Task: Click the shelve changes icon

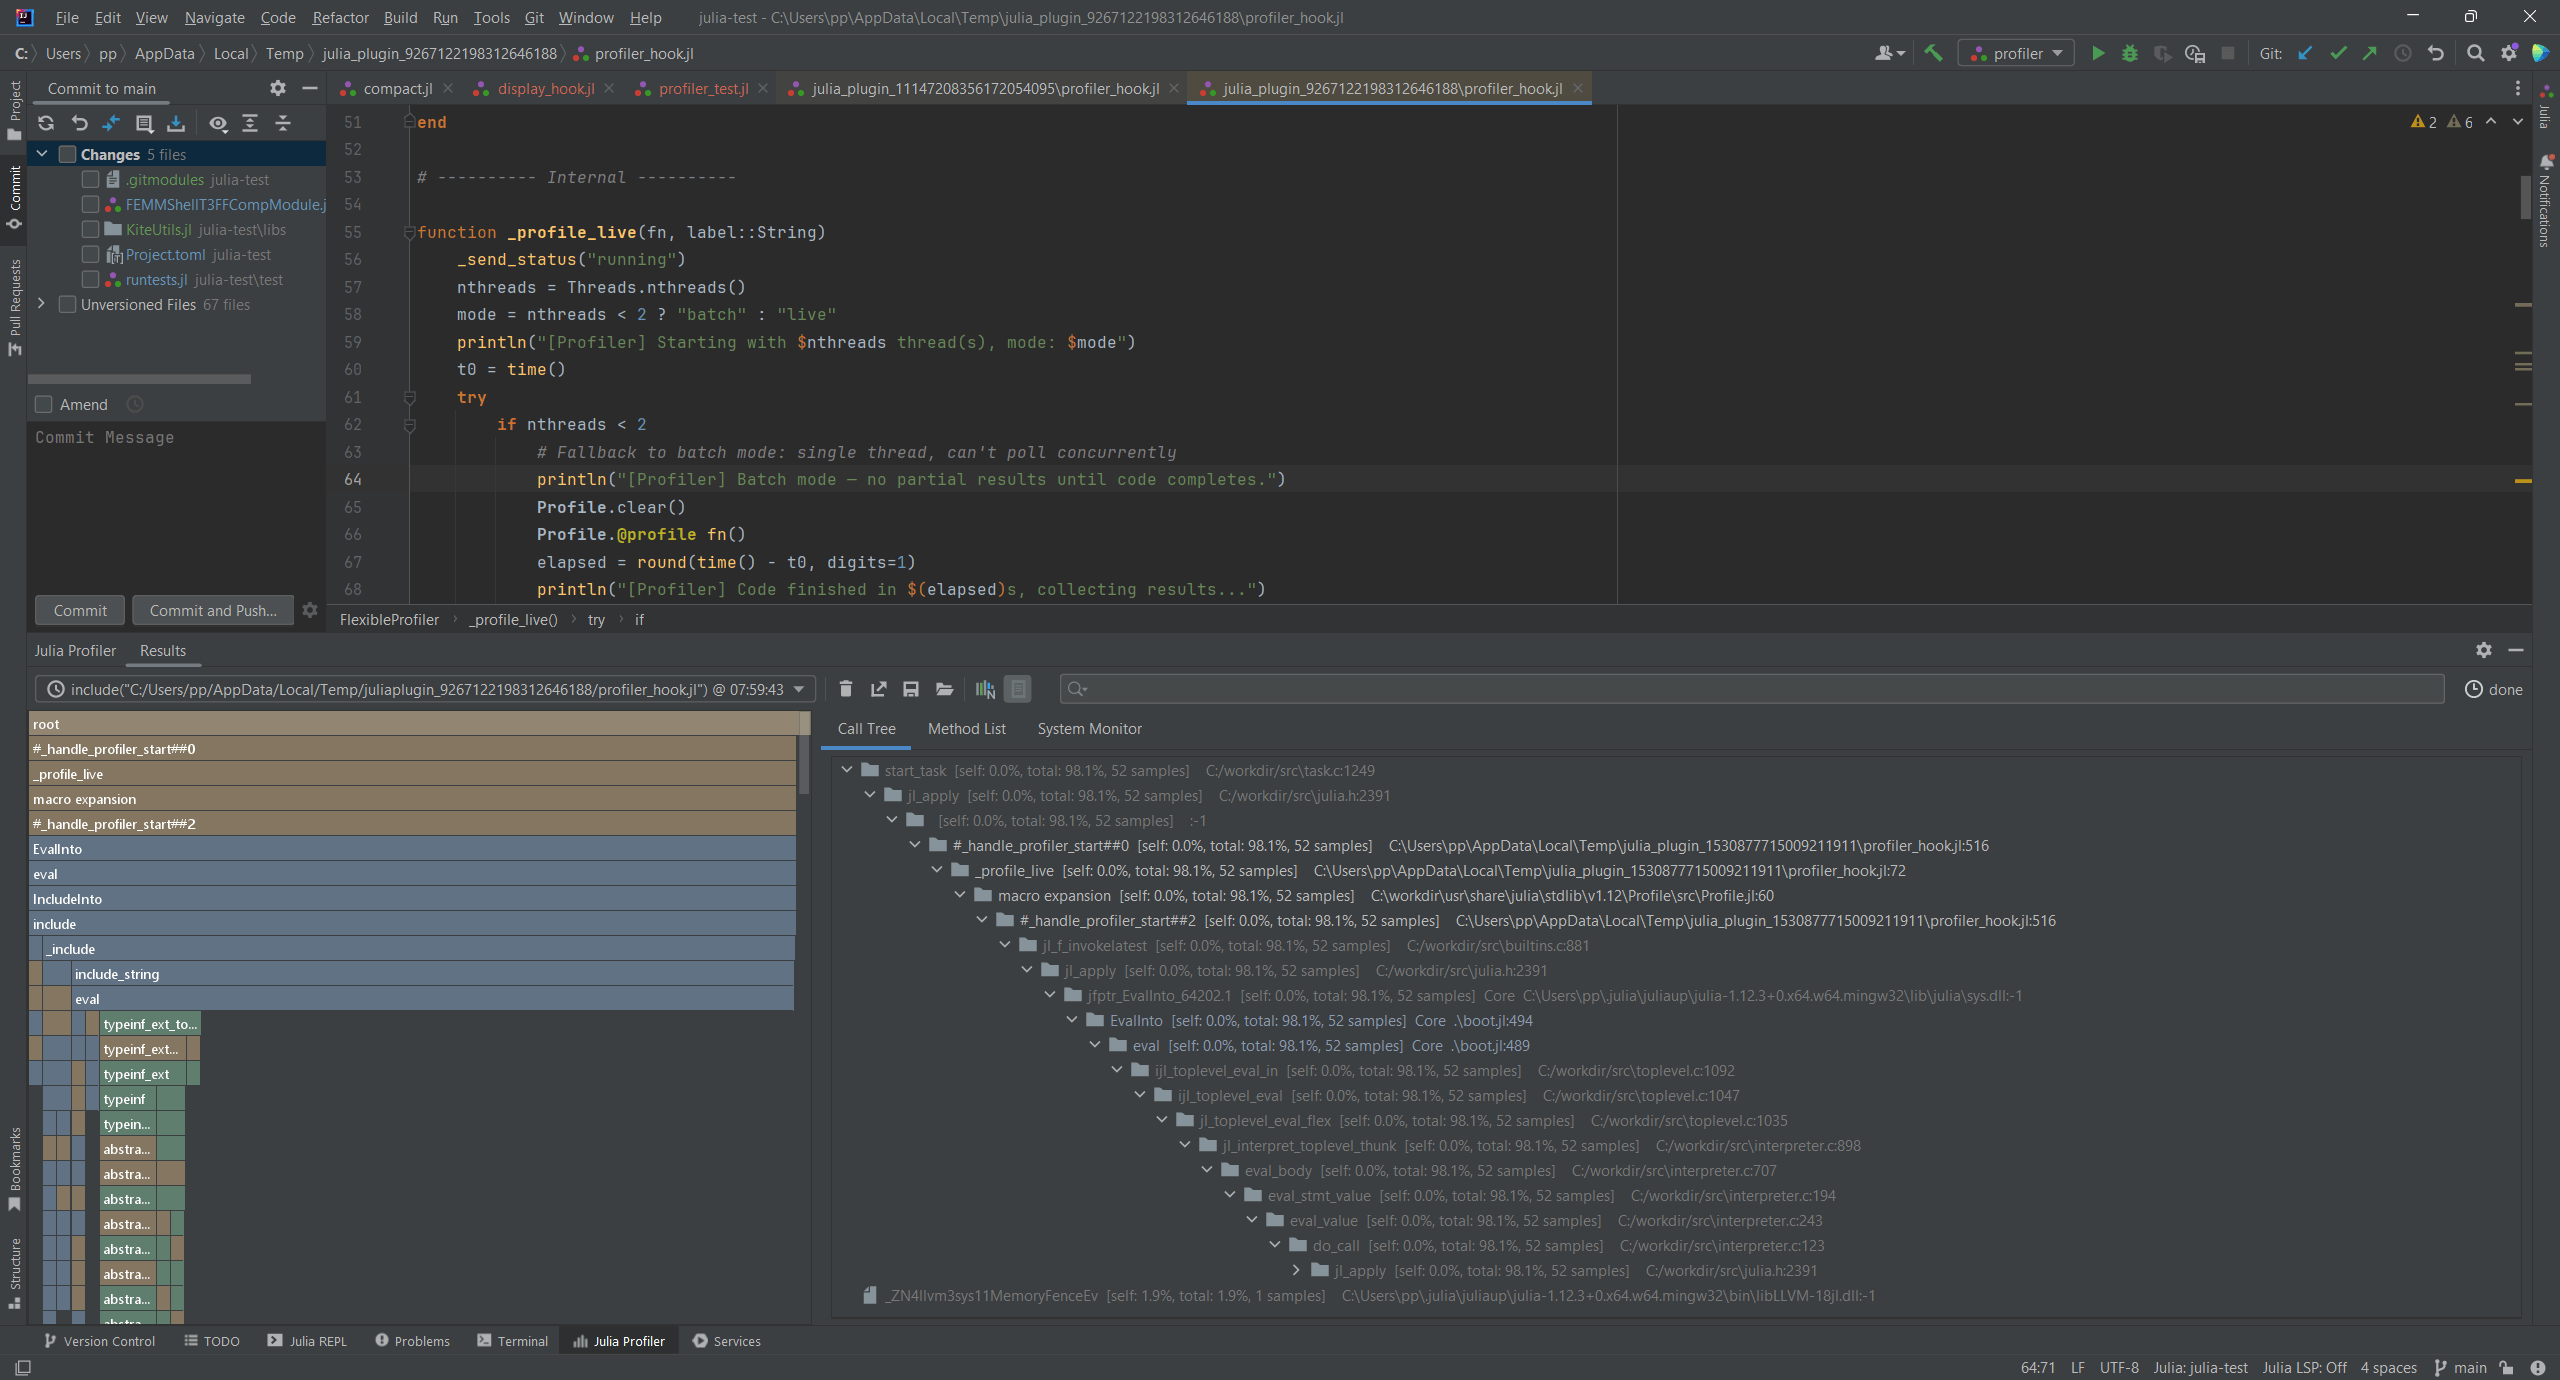Action: pos(176,123)
